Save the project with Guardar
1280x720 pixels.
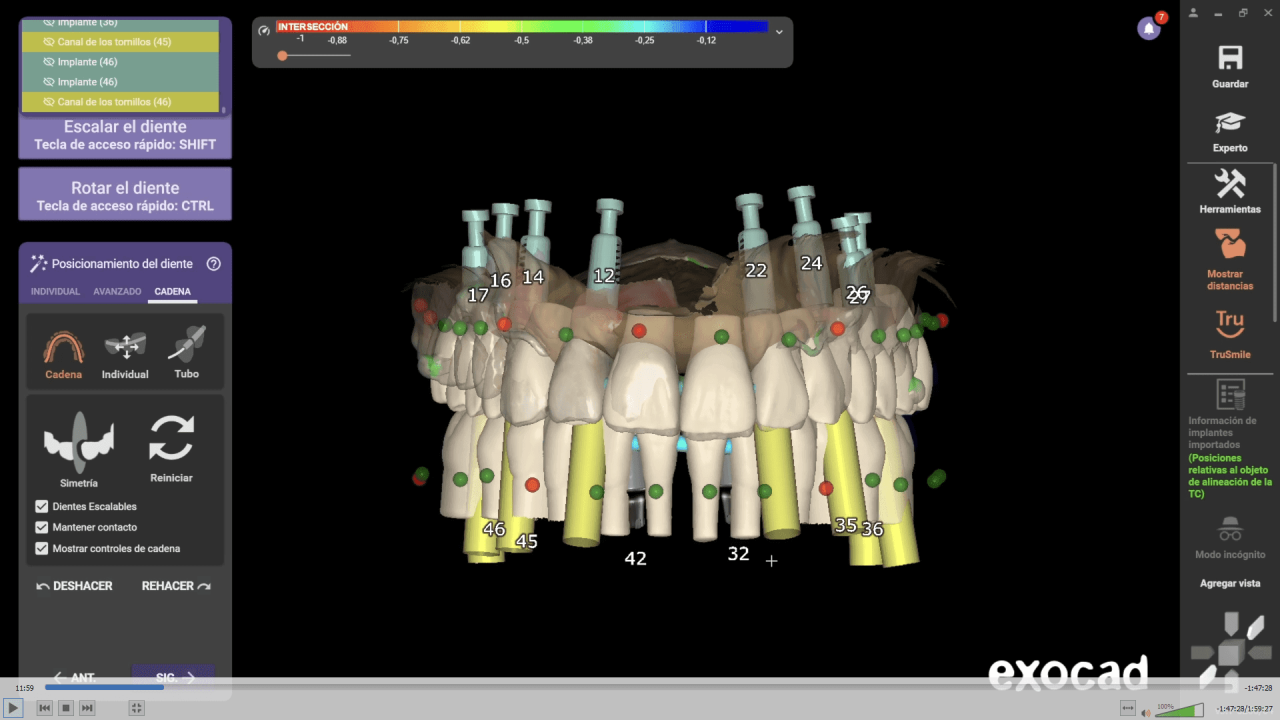[1230, 67]
